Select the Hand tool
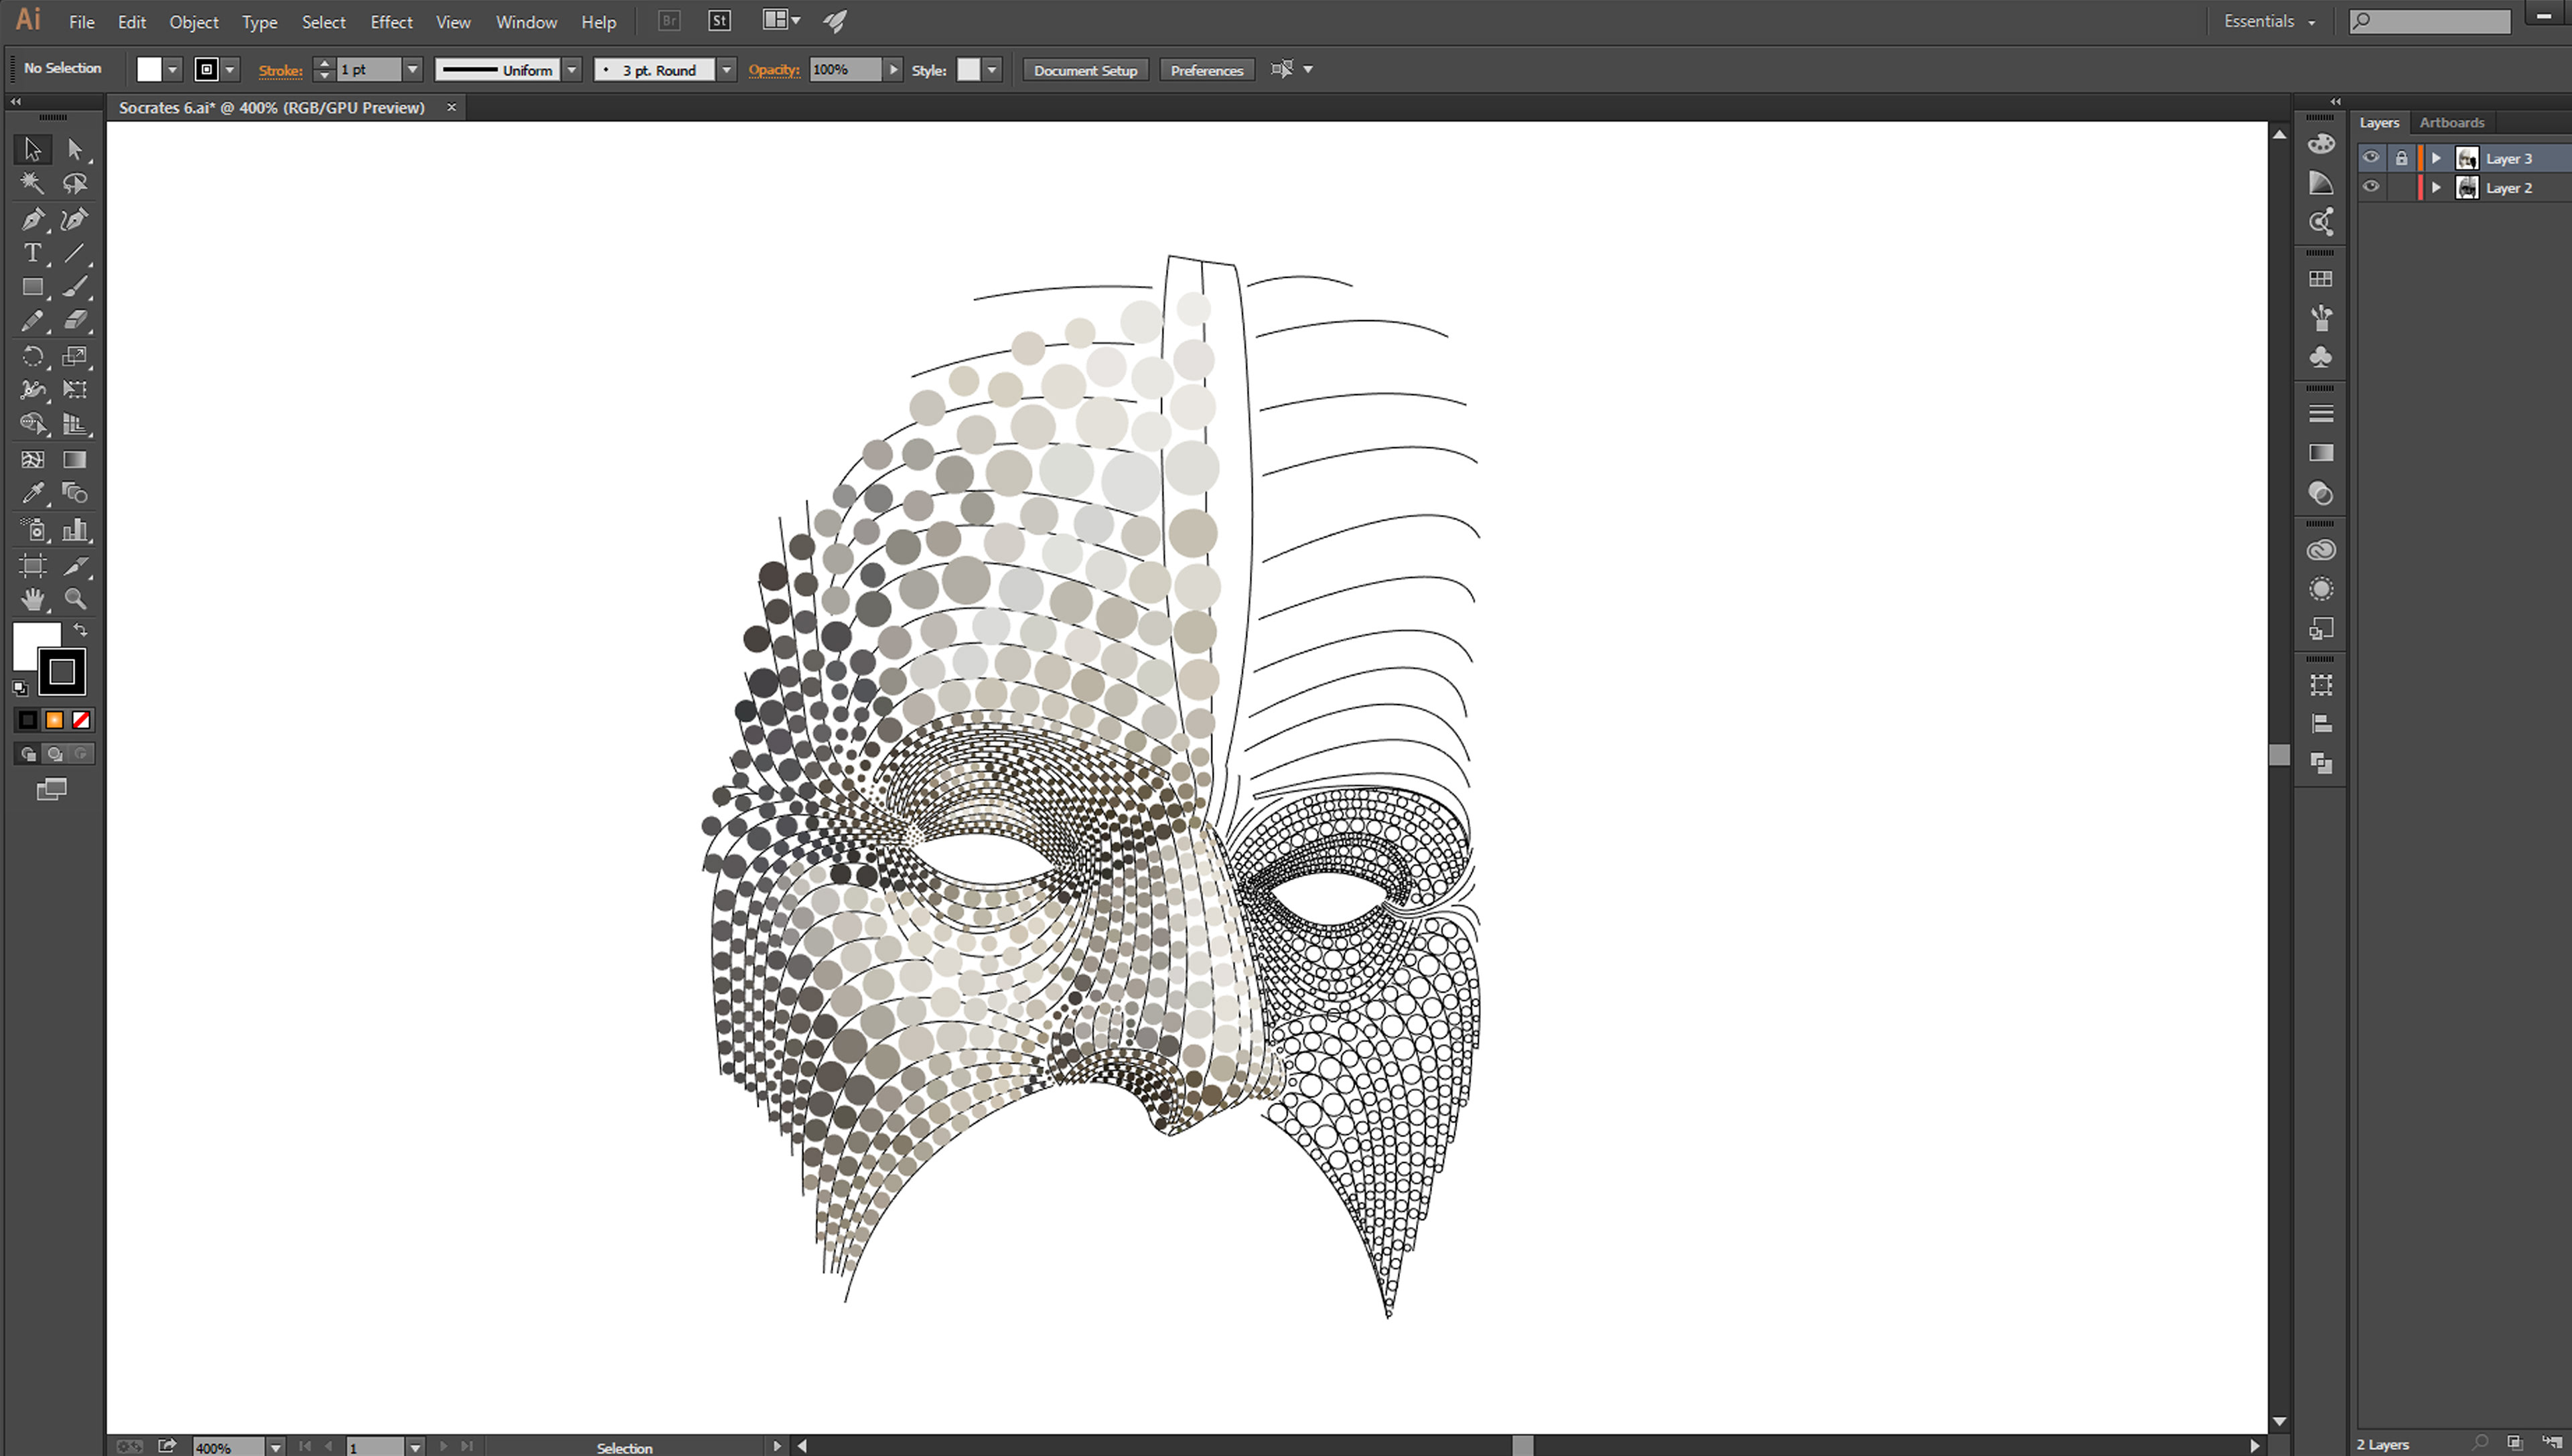2572x1456 pixels. click(x=32, y=599)
